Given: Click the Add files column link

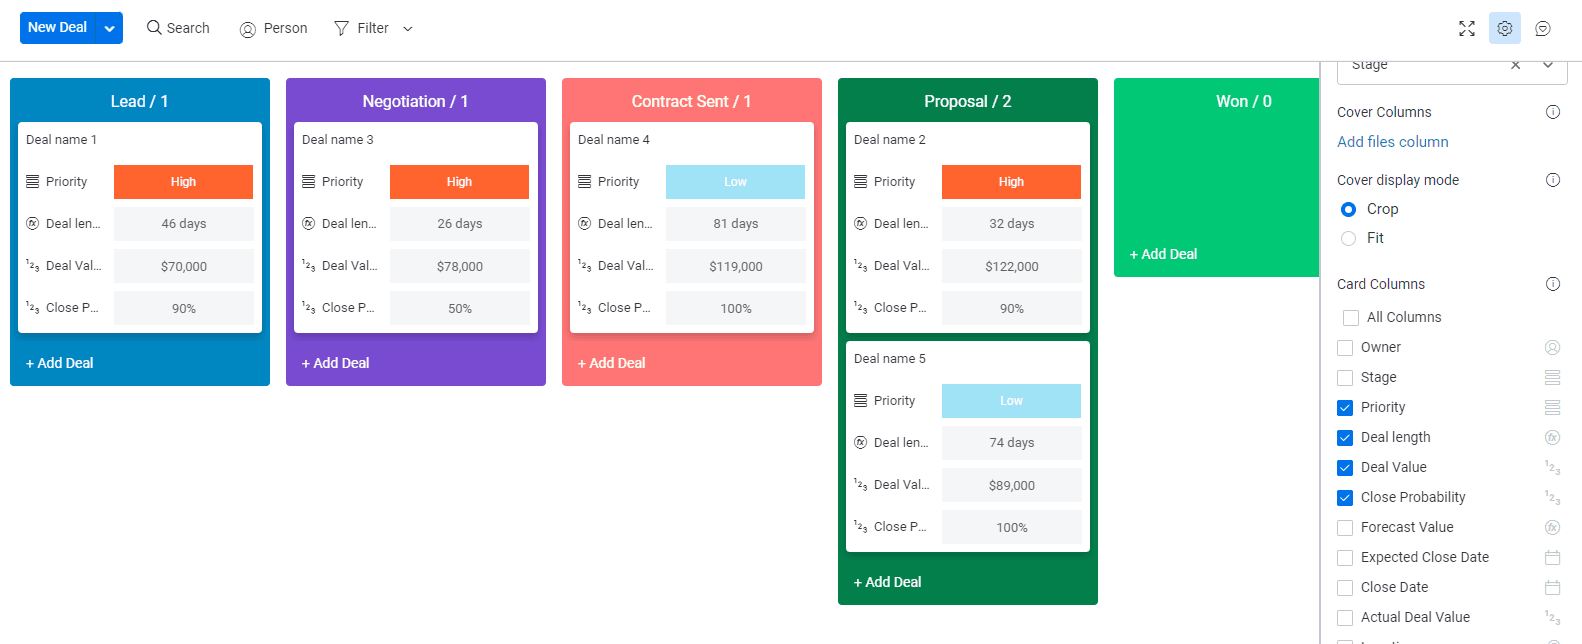Looking at the screenshot, I should (1392, 141).
